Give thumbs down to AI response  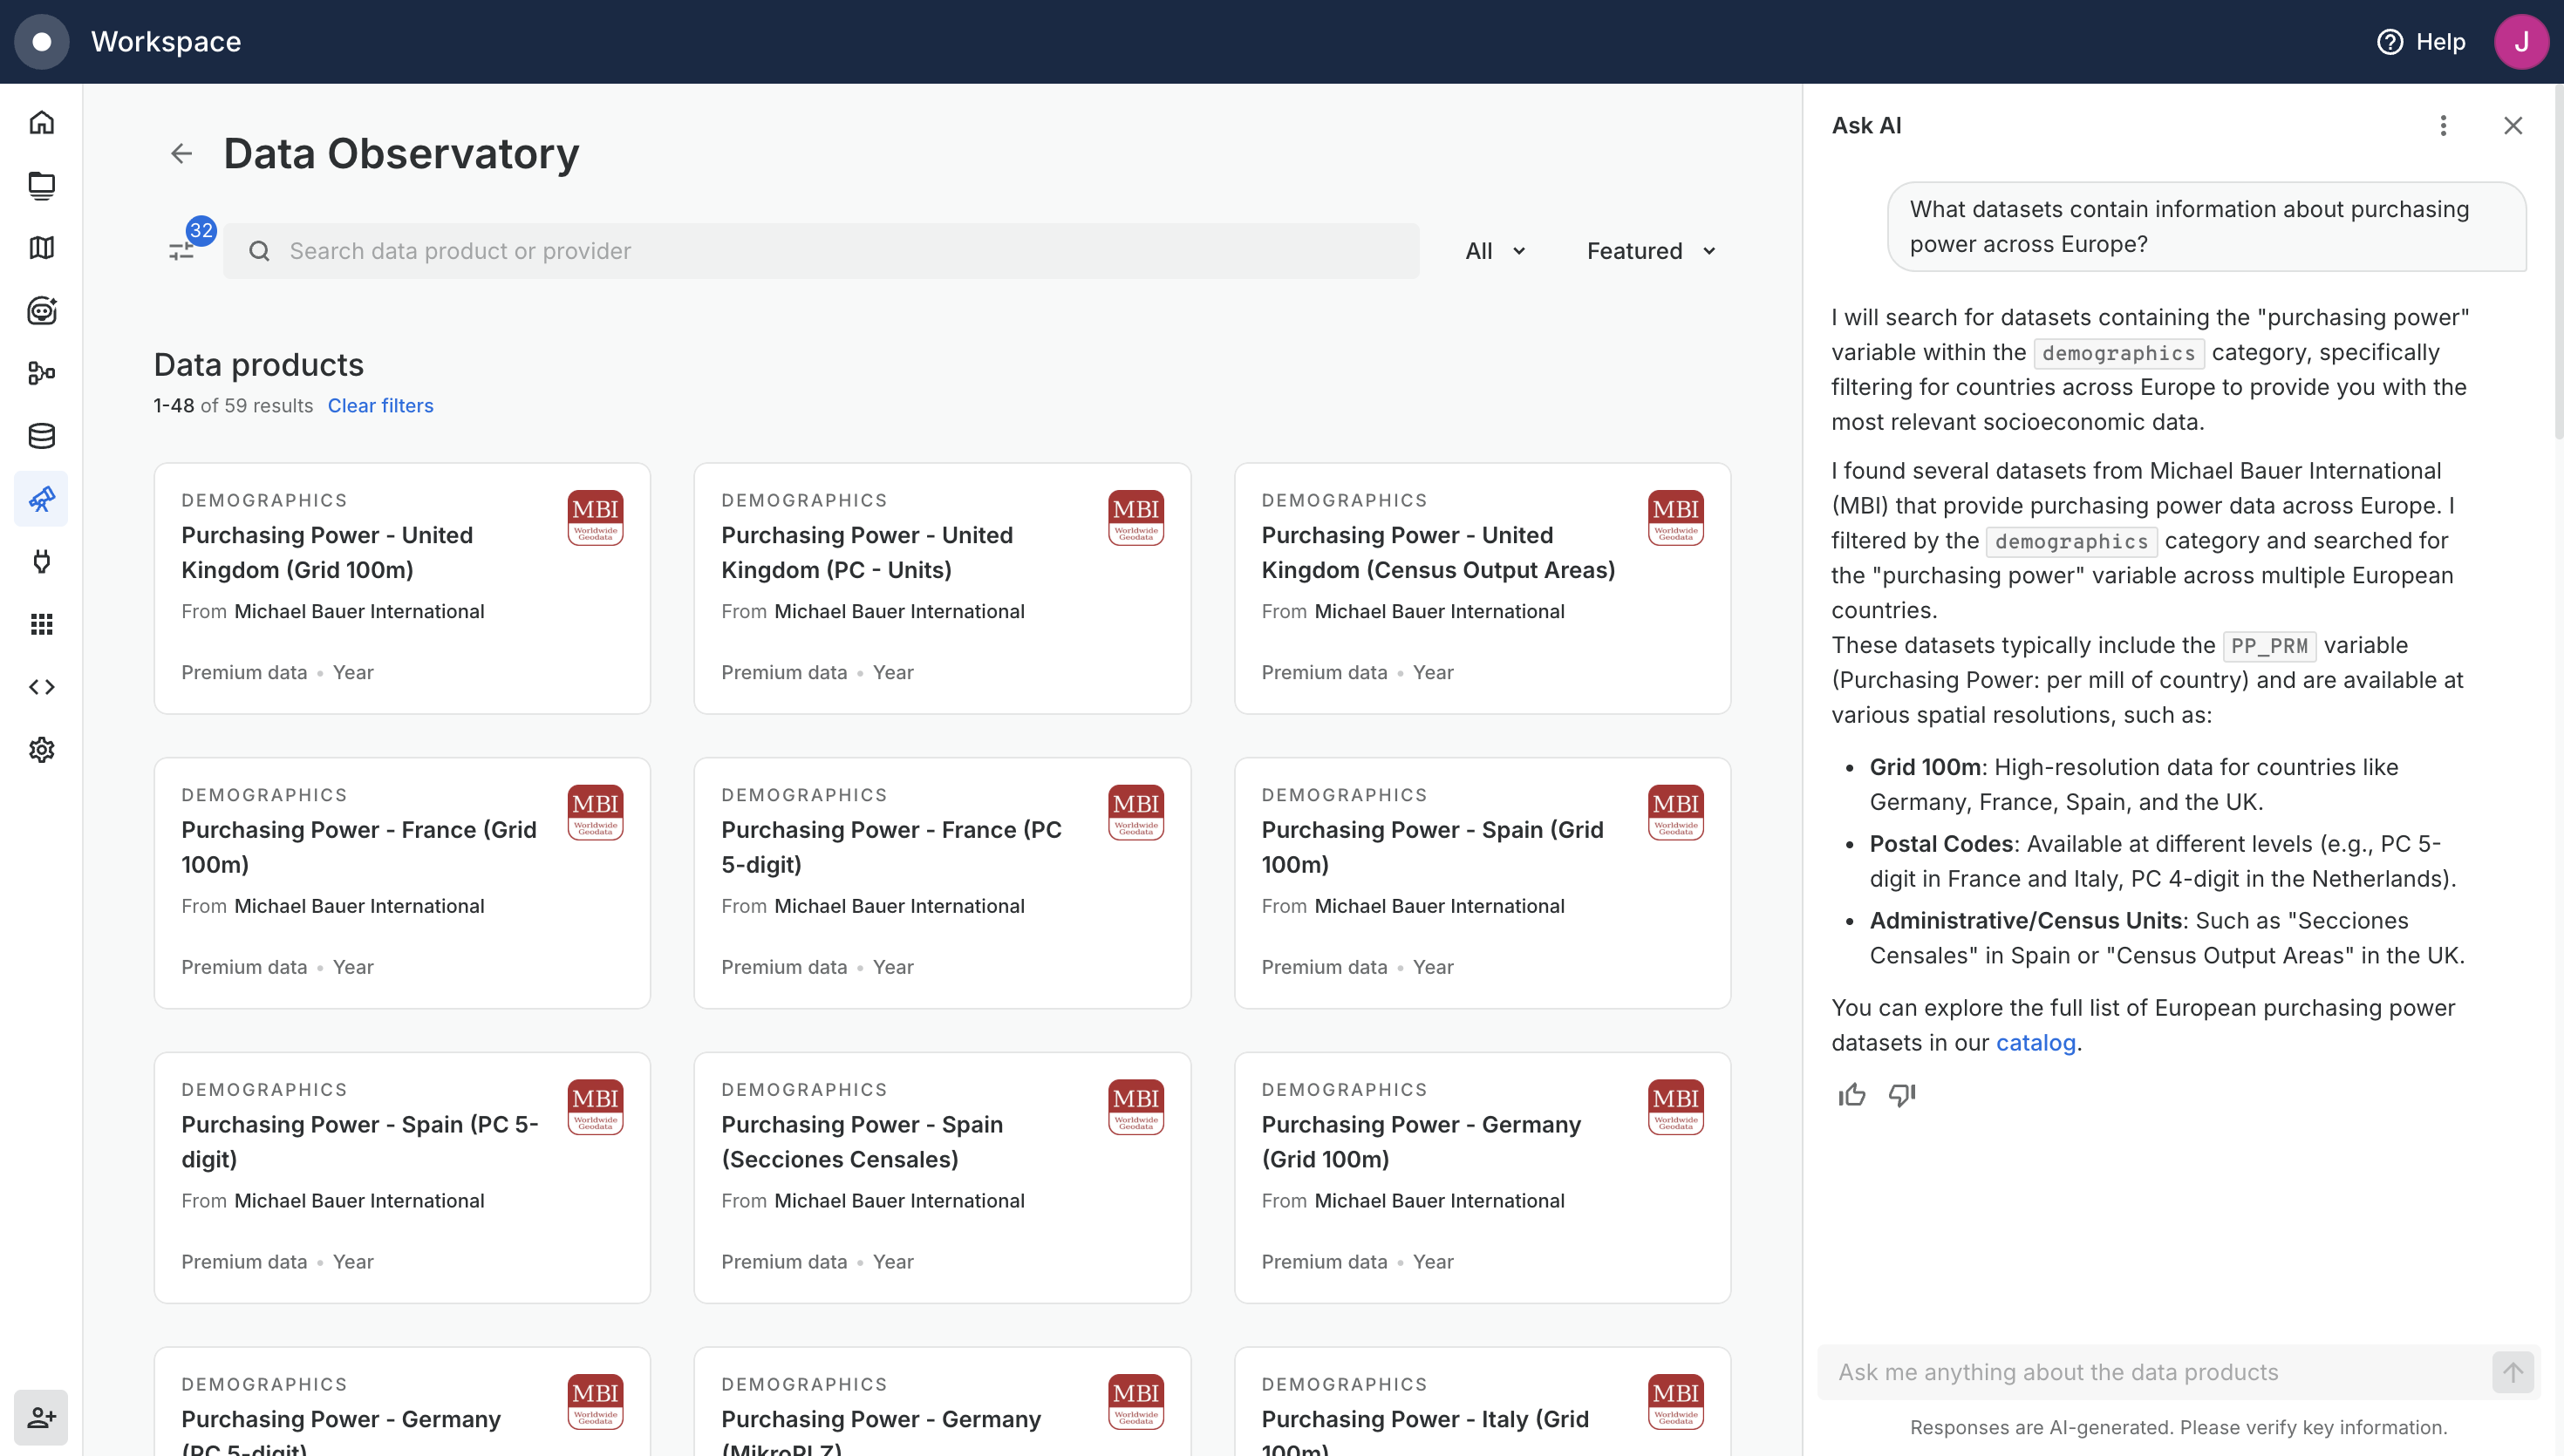coord(1902,1095)
